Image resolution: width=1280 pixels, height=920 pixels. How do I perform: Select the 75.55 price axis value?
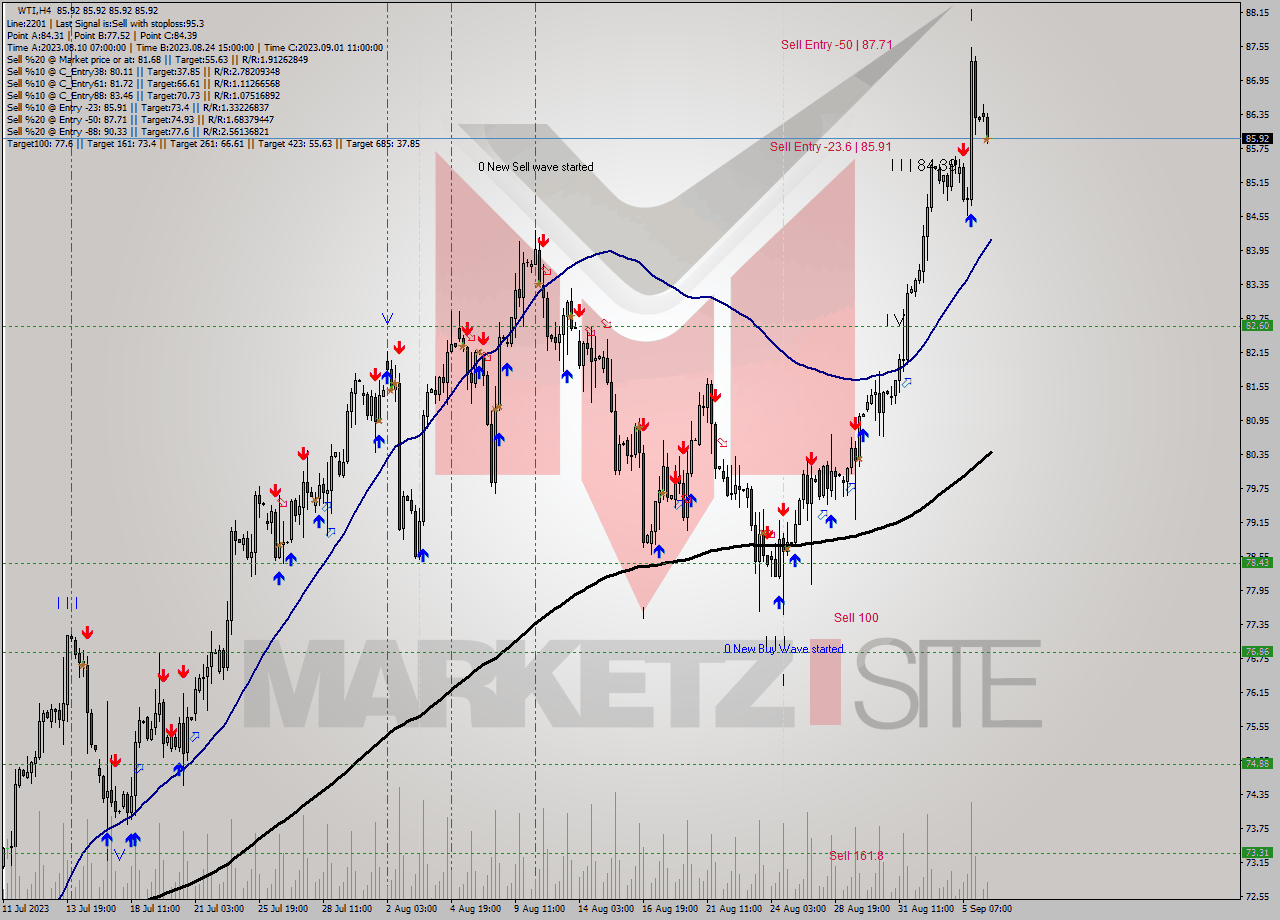[x=1257, y=726]
